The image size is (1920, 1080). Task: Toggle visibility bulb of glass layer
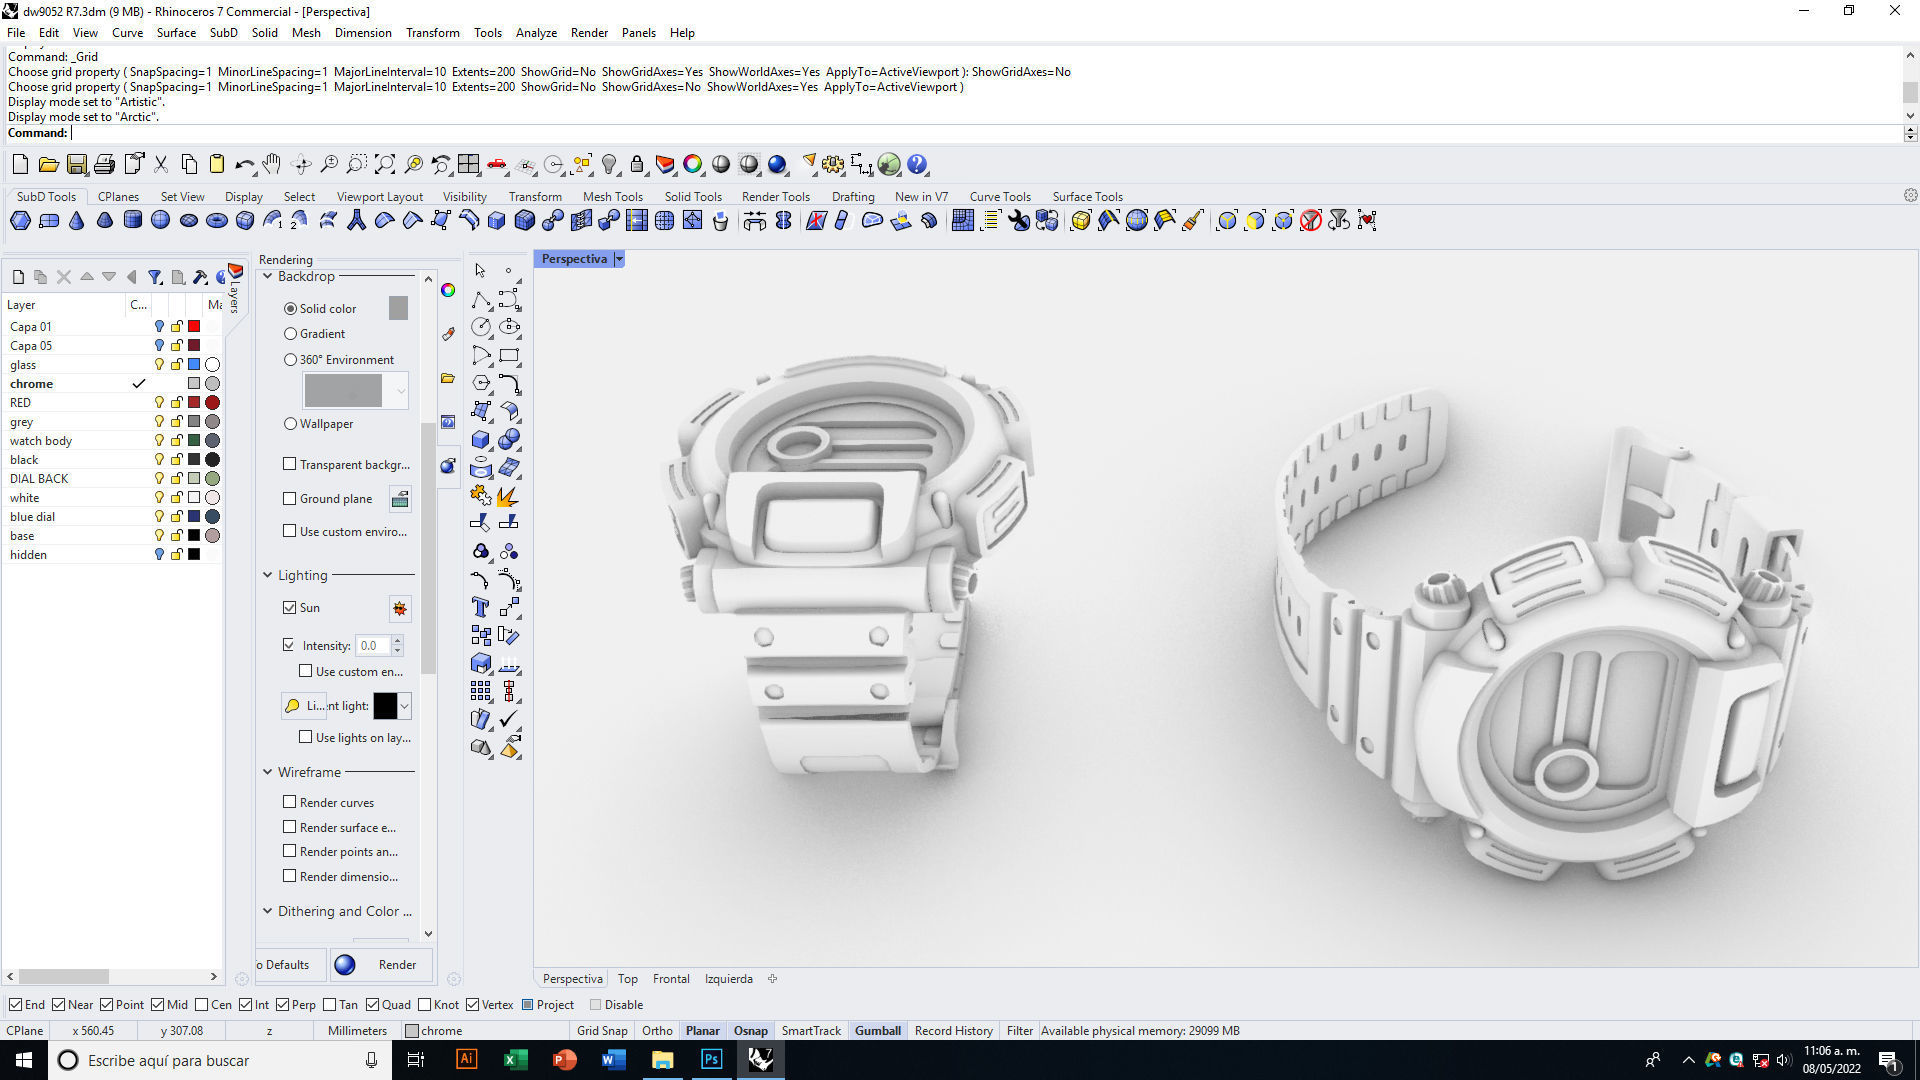coord(158,365)
